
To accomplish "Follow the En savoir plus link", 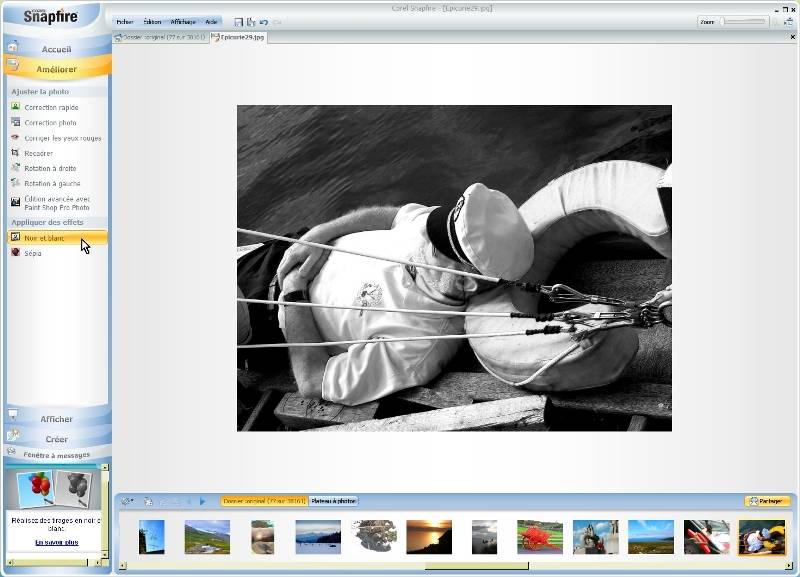I will [56, 542].
